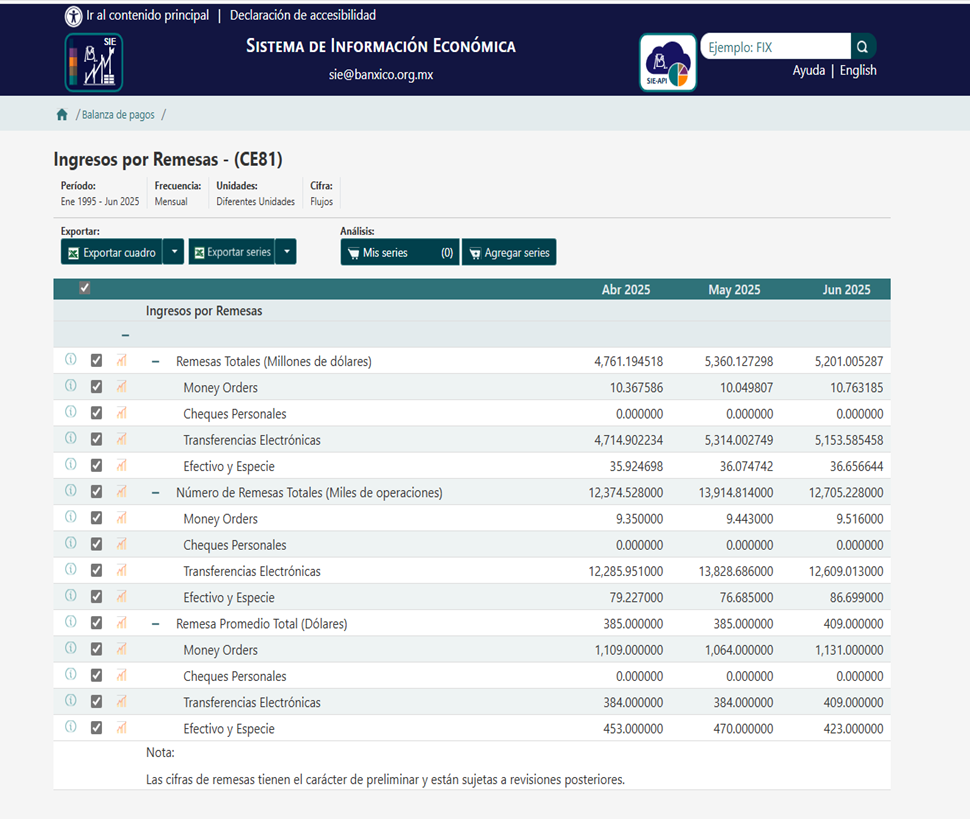
Task: Click the SIE logo icon in header
Action: [x=94, y=62]
